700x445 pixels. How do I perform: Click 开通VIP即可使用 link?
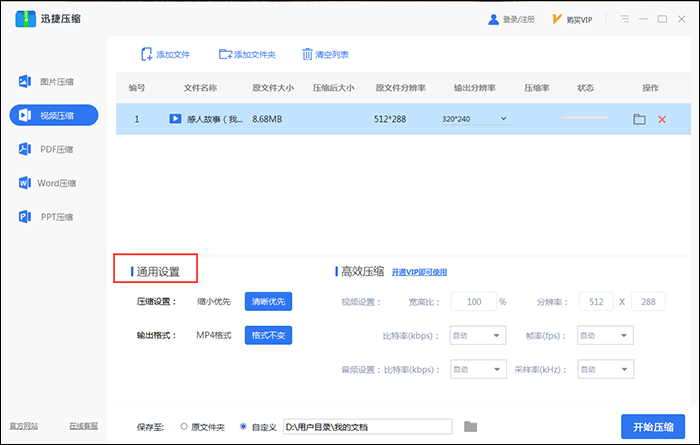click(x=419, y=272)
